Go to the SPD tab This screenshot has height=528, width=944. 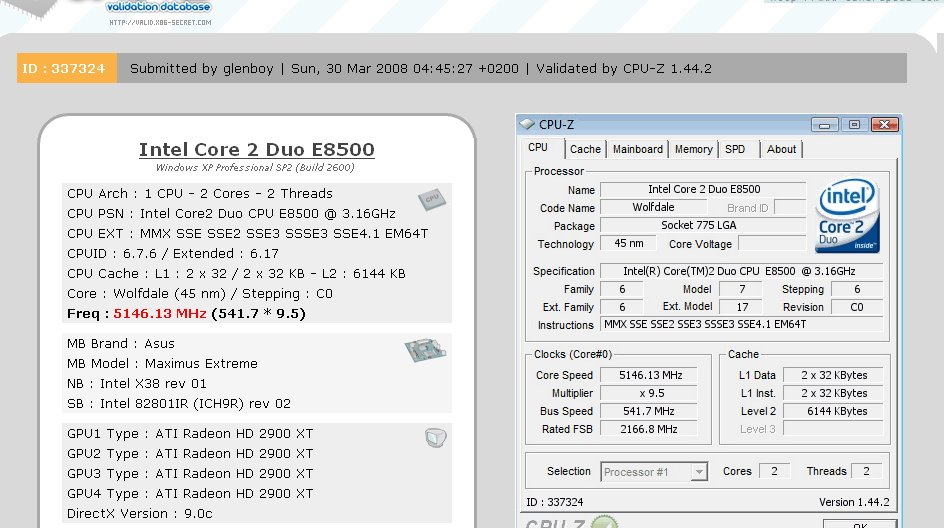point(735,149)
